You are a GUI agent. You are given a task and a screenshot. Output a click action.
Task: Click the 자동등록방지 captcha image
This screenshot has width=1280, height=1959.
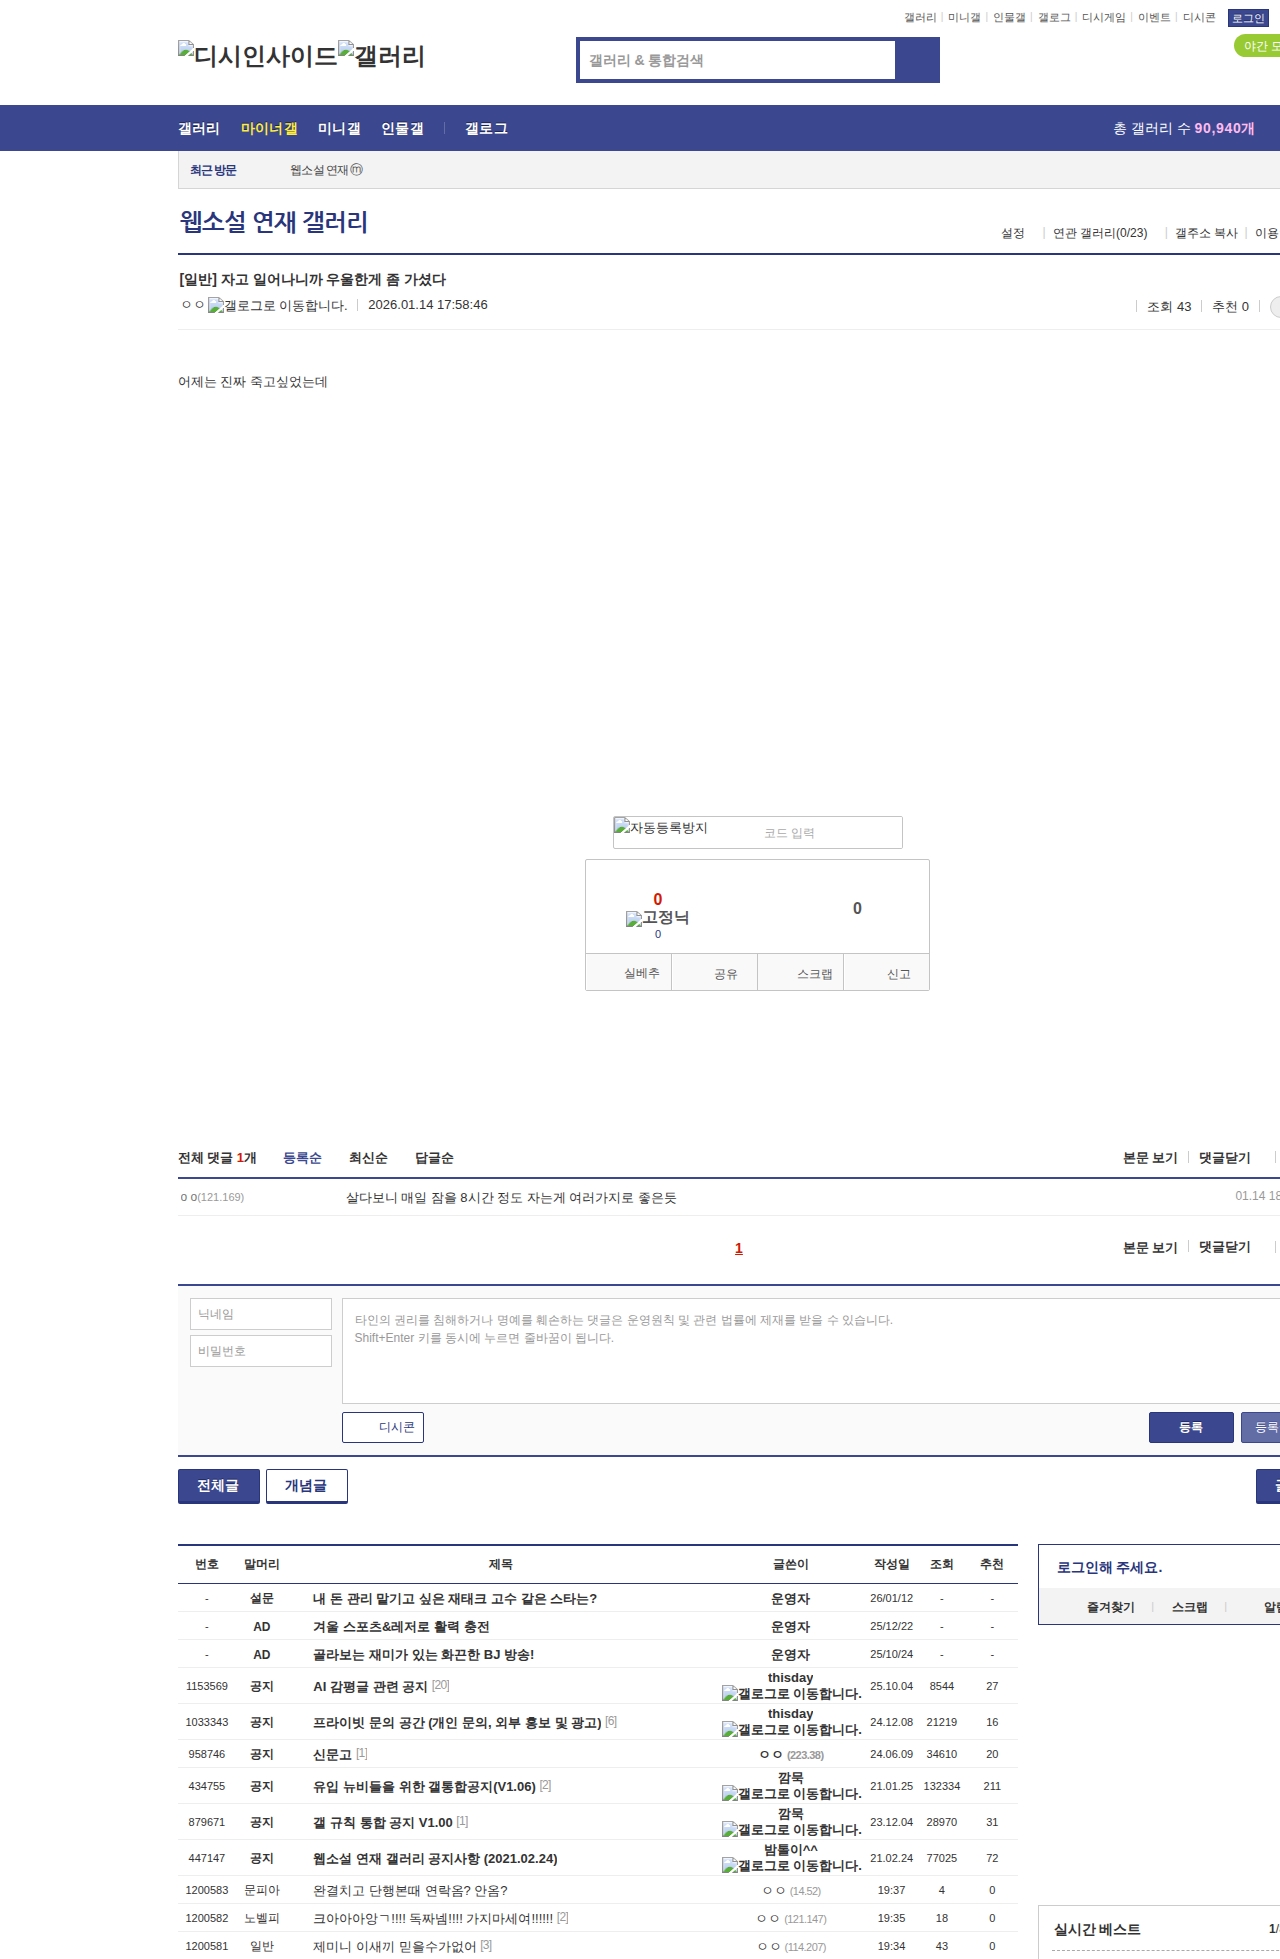pos(661,828)
